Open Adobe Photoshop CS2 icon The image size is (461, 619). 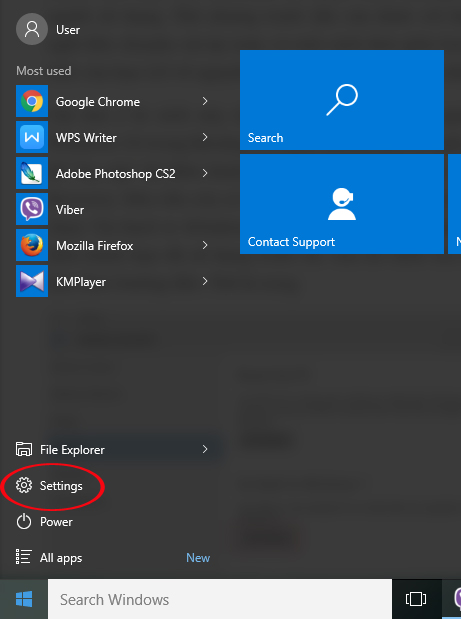(x=32, y=173)
